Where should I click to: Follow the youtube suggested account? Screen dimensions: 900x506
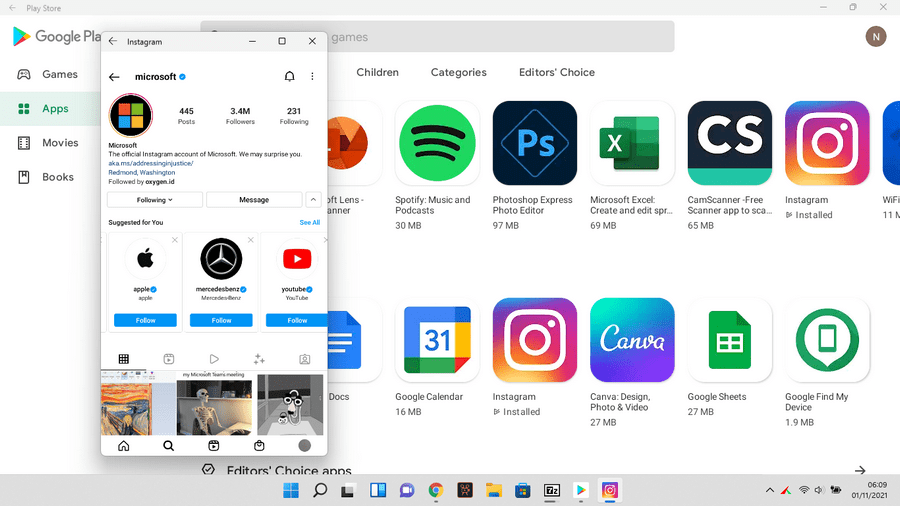tap(297, 320)
